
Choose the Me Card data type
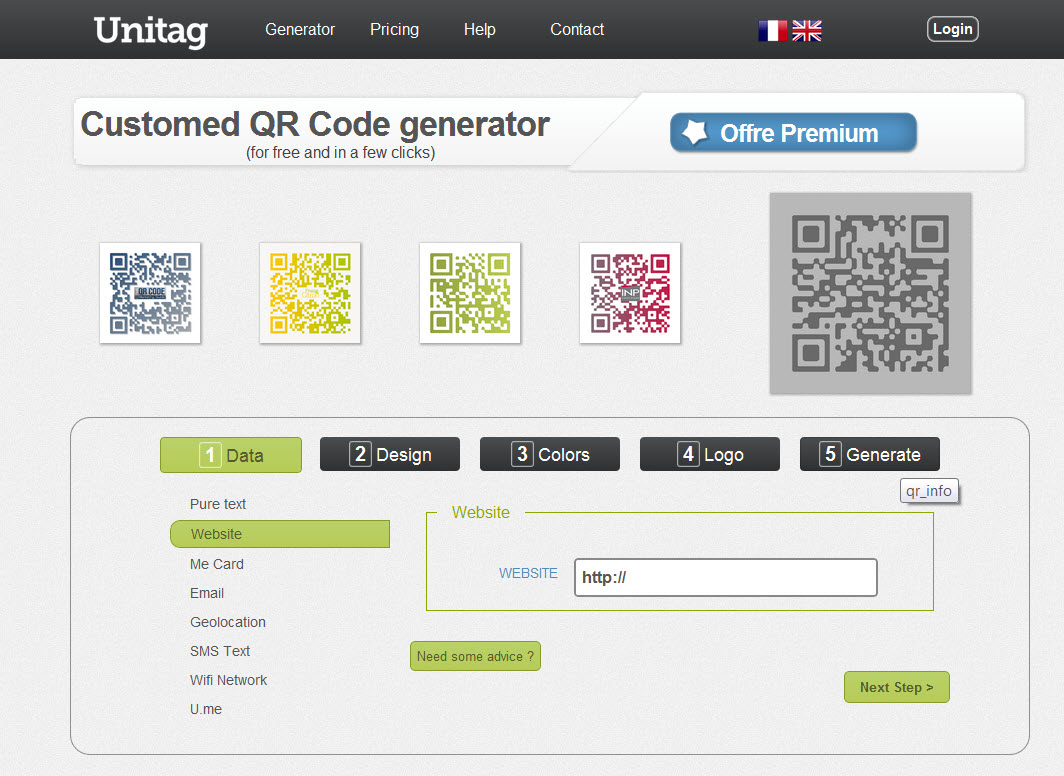216,564
